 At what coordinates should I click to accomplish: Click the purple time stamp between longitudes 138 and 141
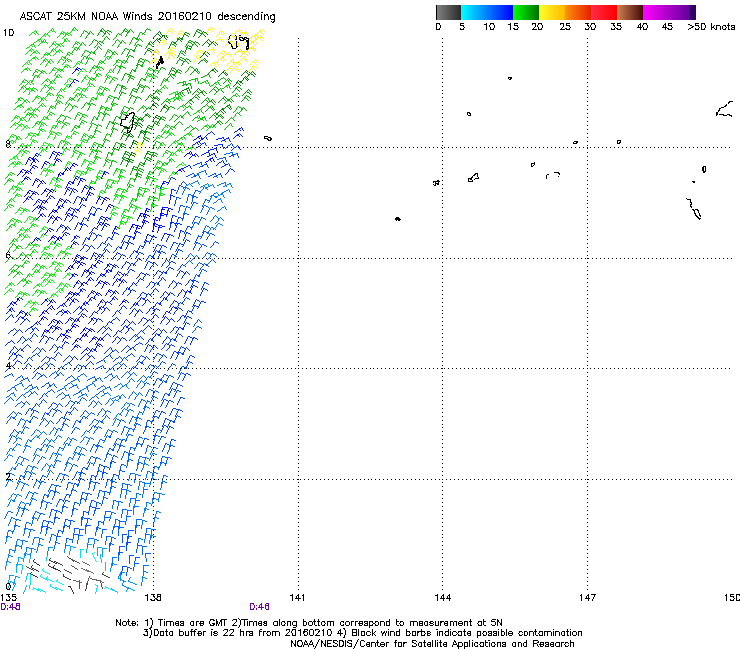(259, 607)
